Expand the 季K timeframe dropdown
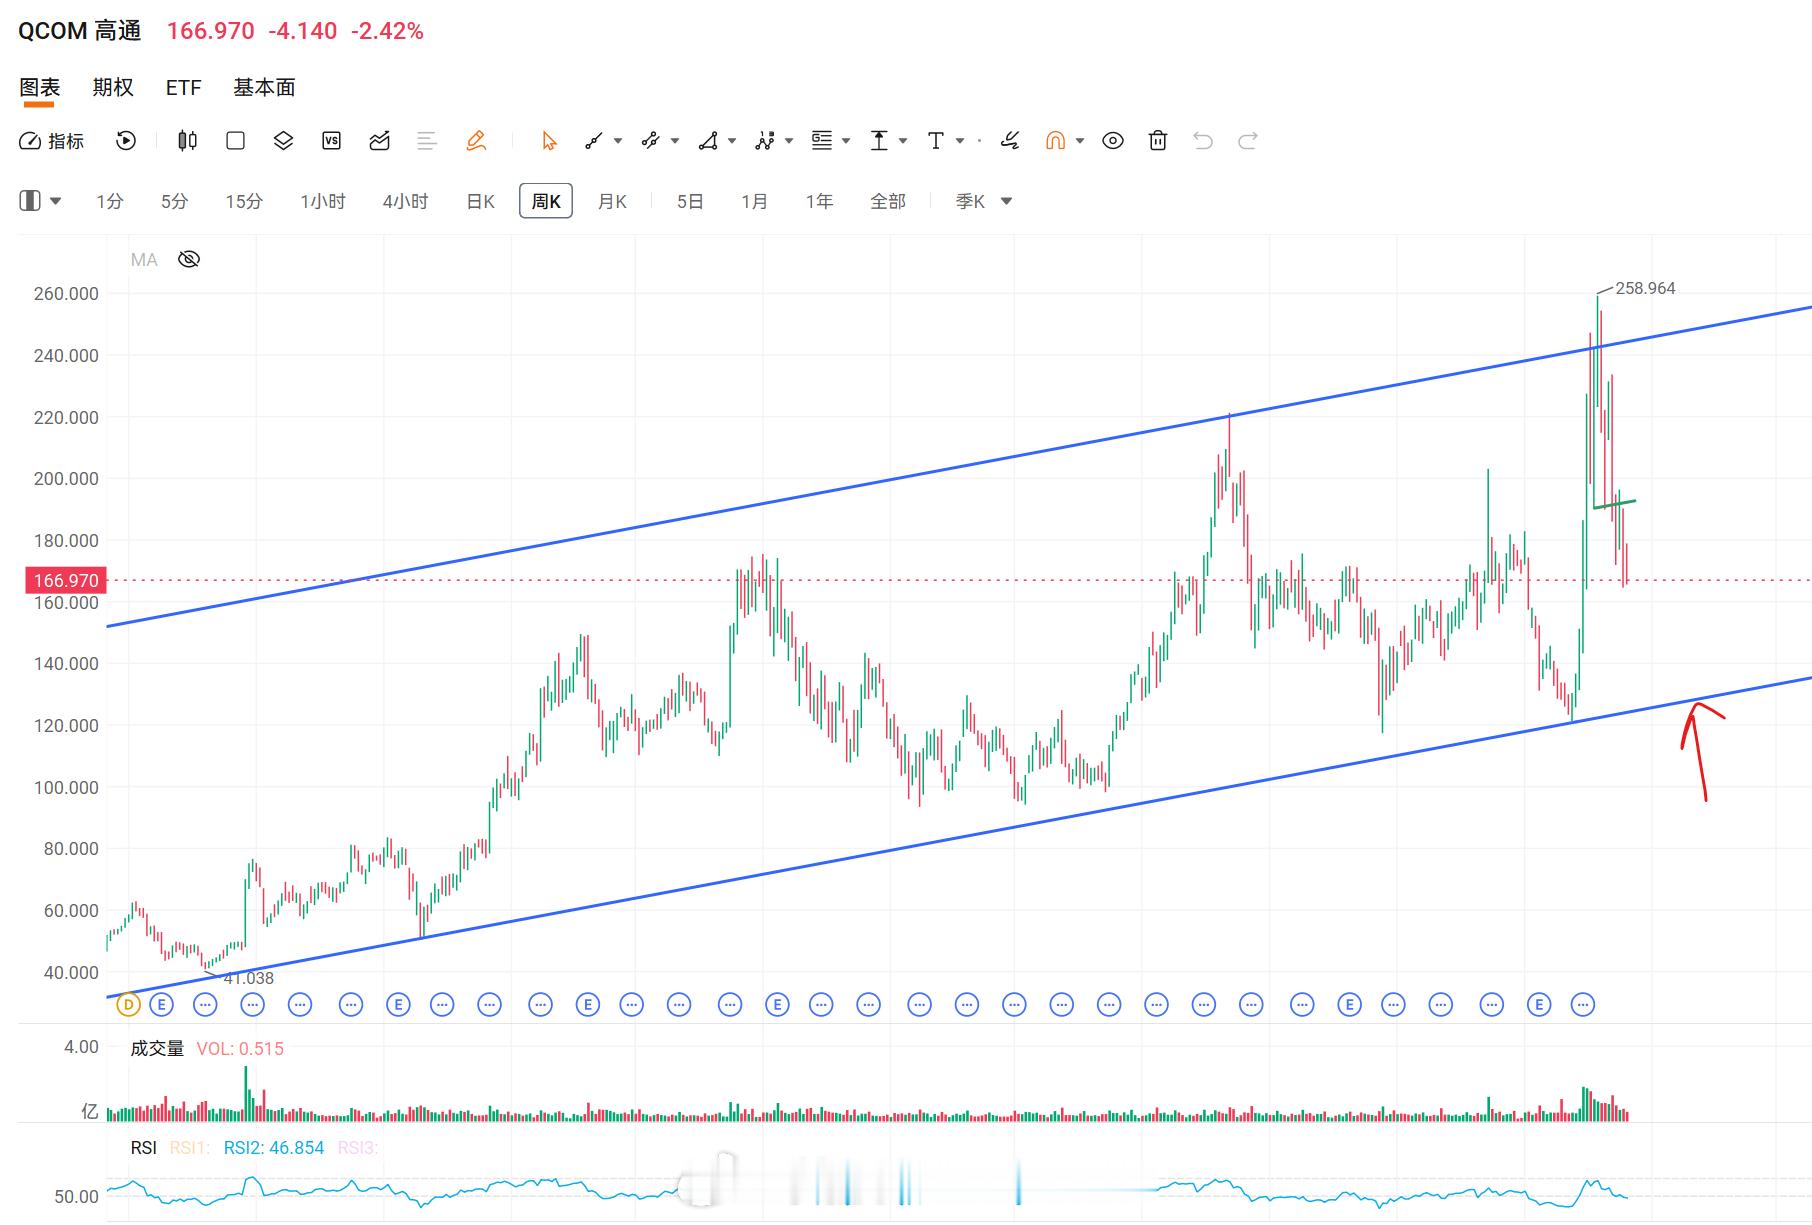This screenshot has height=1225, width=1812. click(1007, 202)
